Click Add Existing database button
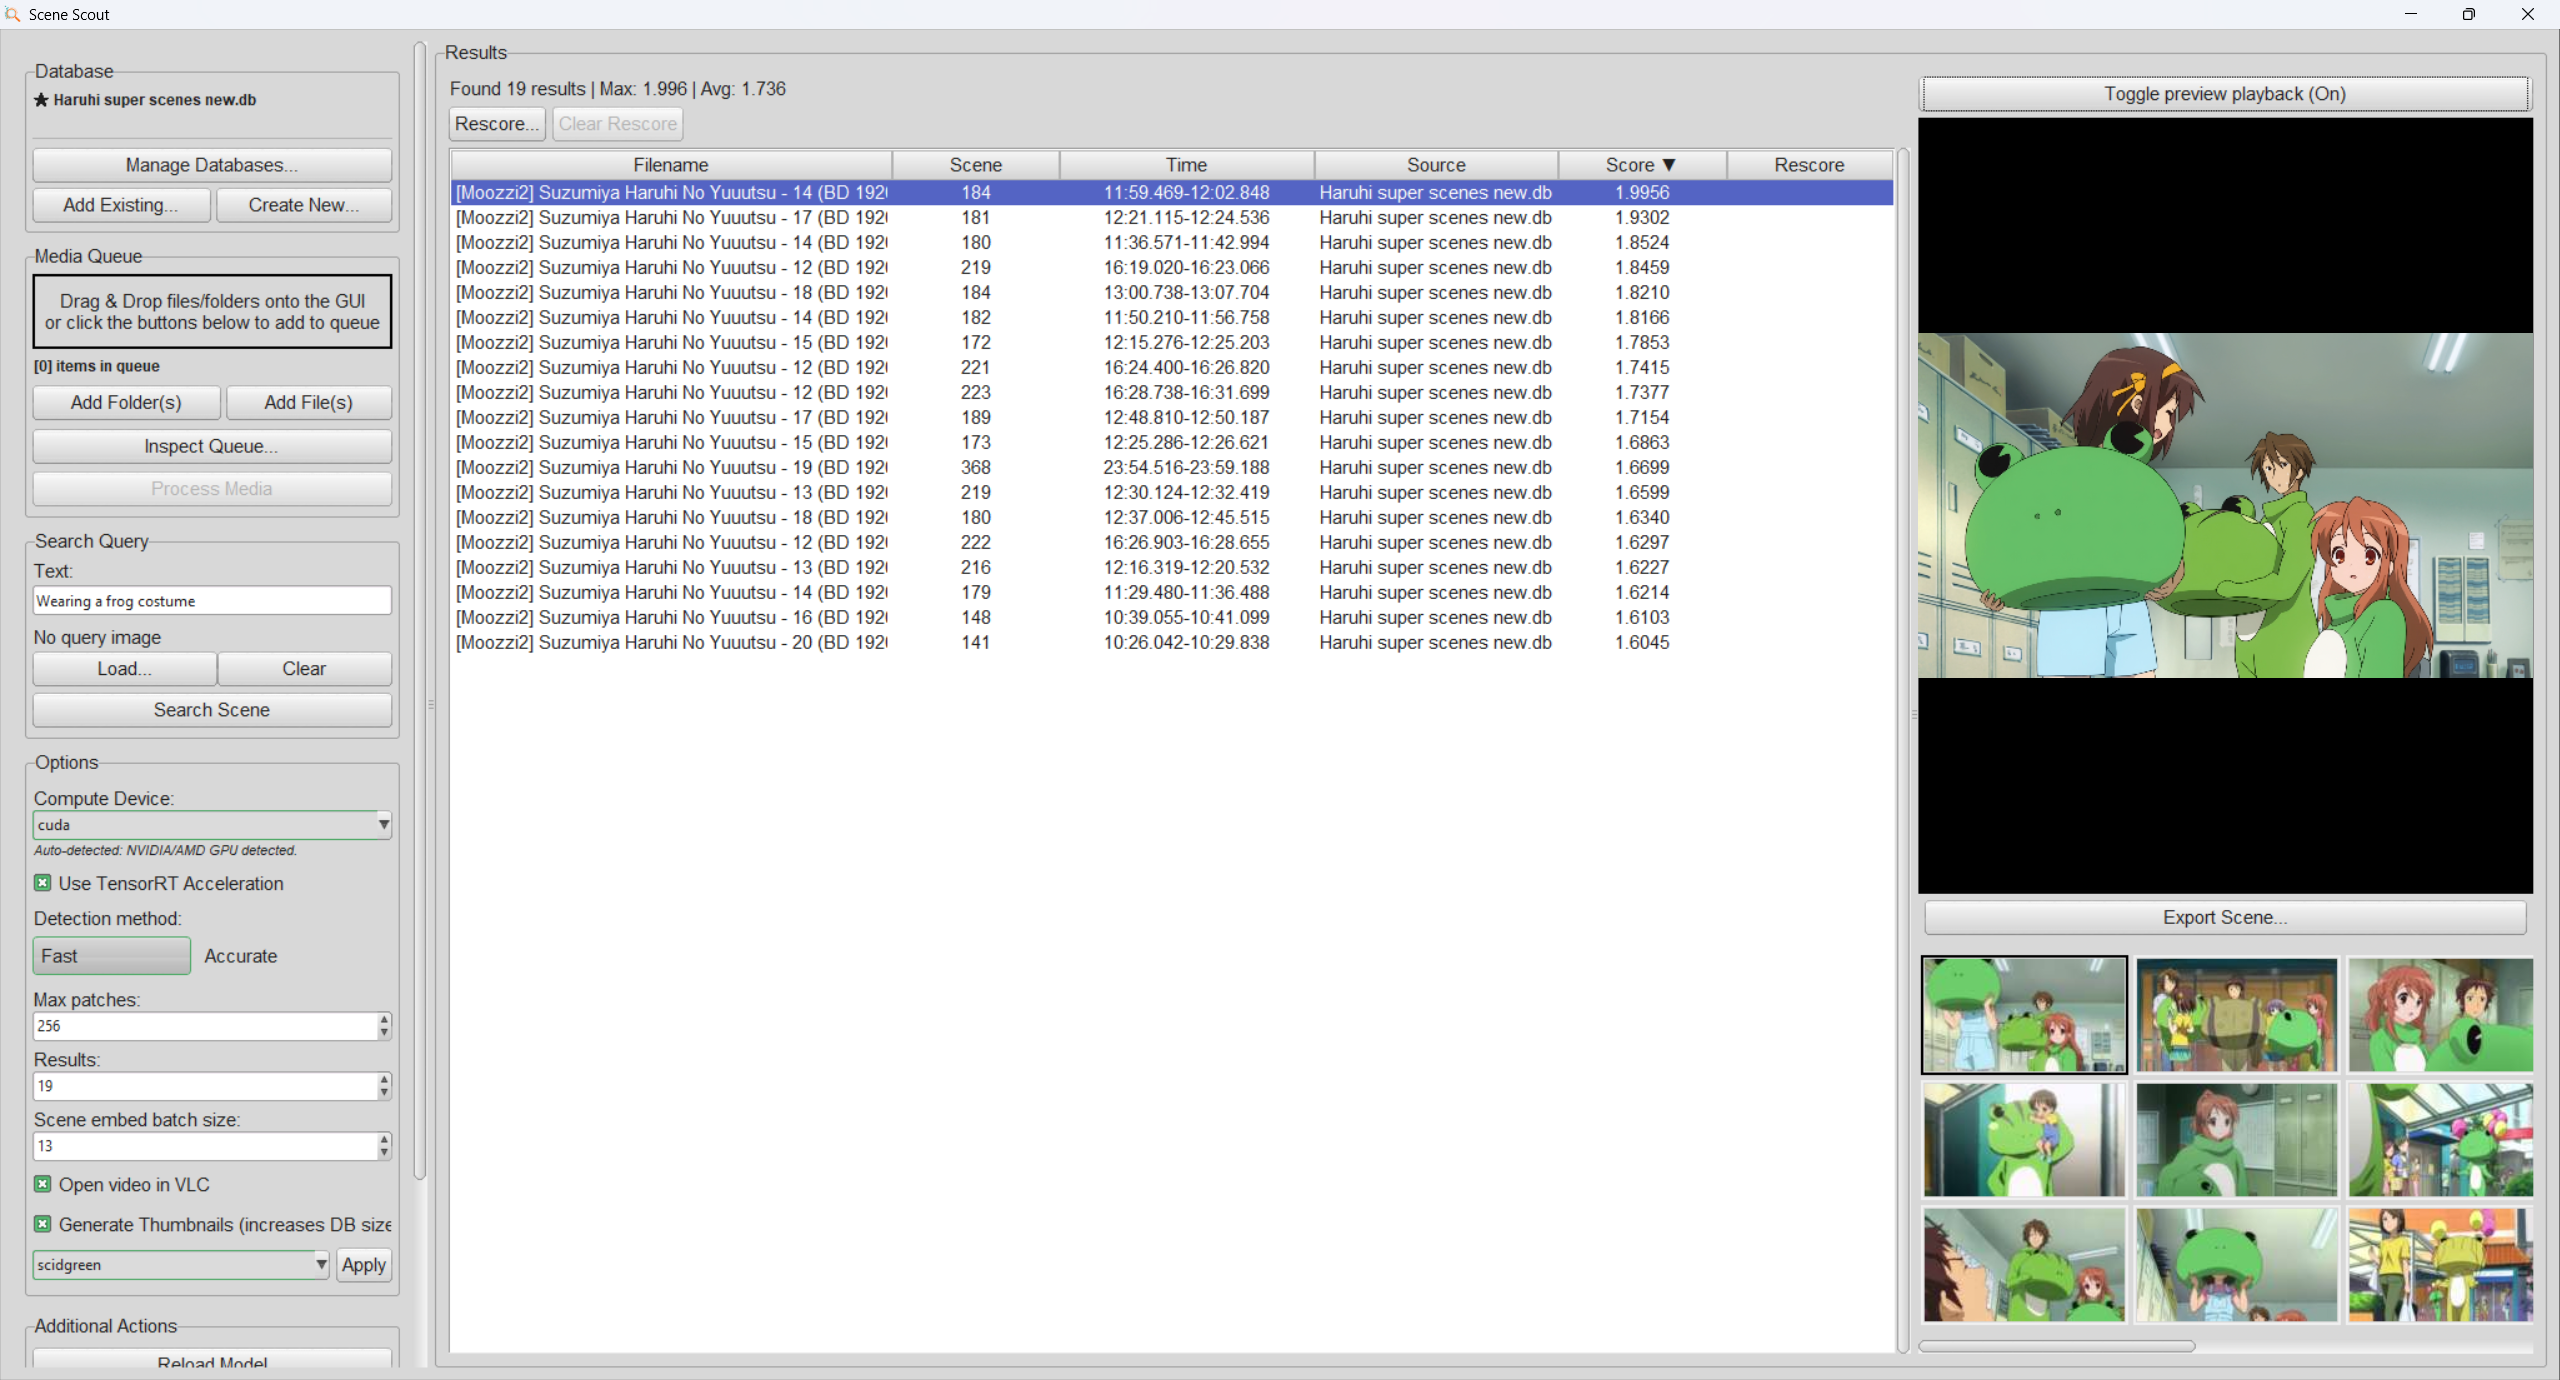Image resolution: width=2560 pixels, height=1380 pixels. coord(122,205)
